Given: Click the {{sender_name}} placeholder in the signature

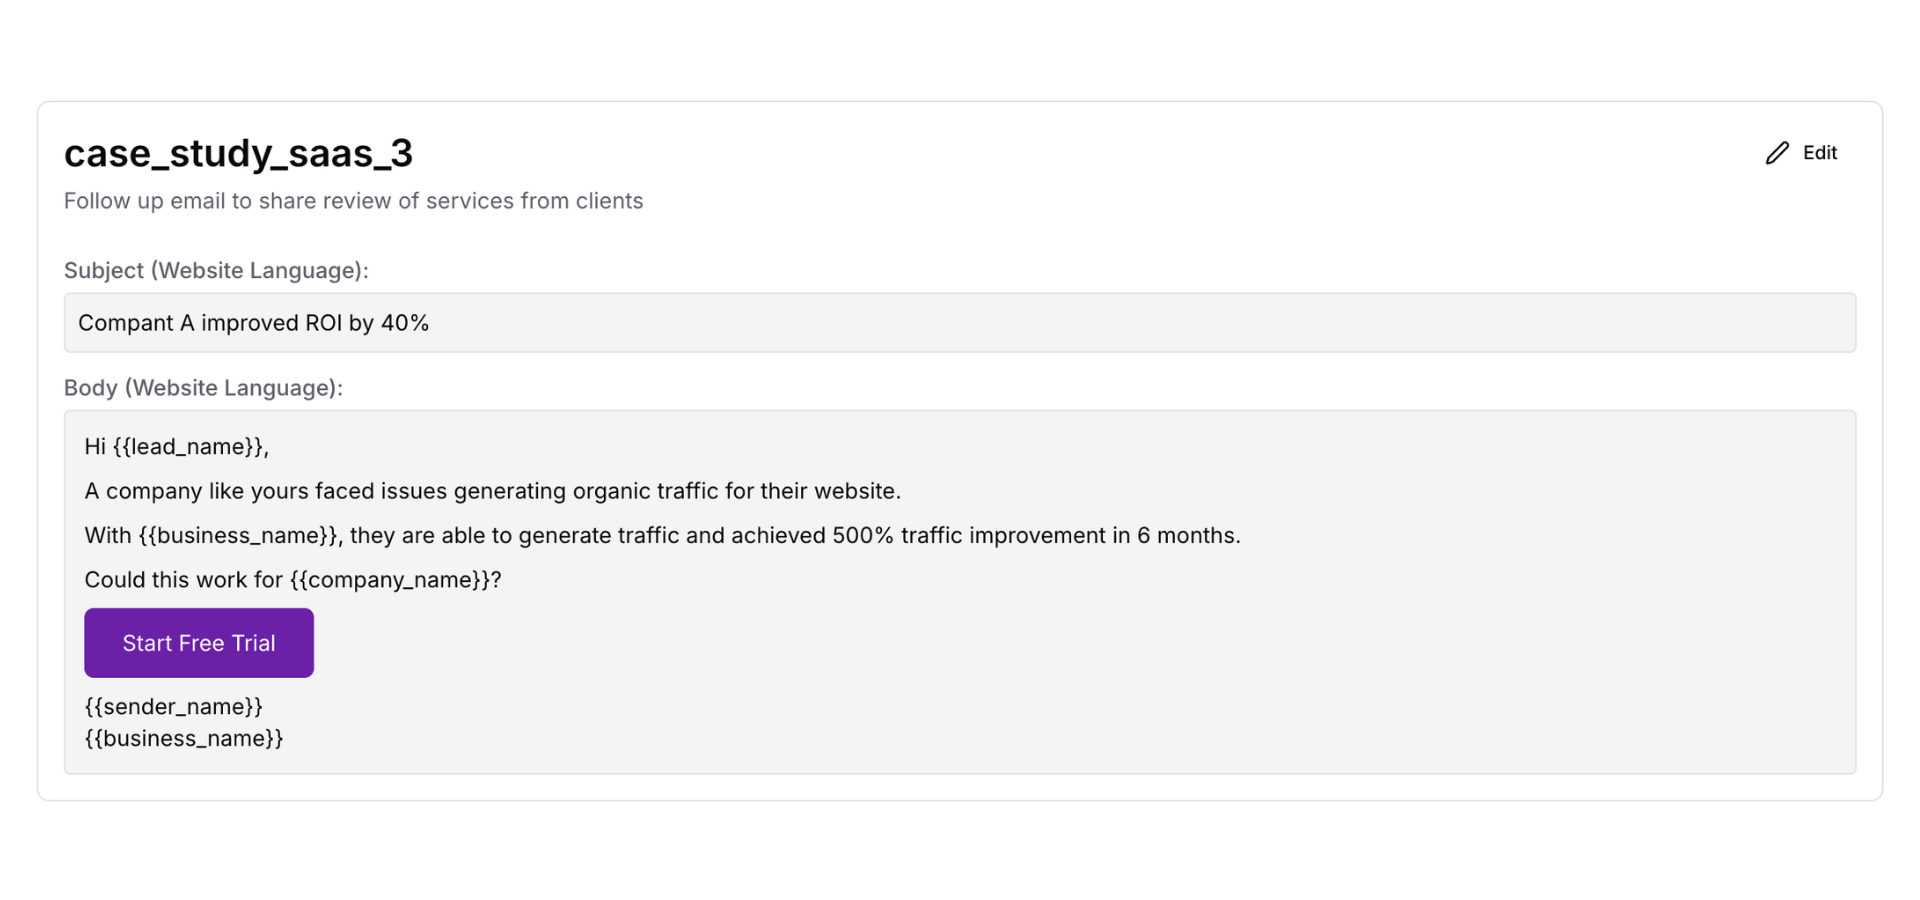Looking at the screenshot, I should point(172,706).
